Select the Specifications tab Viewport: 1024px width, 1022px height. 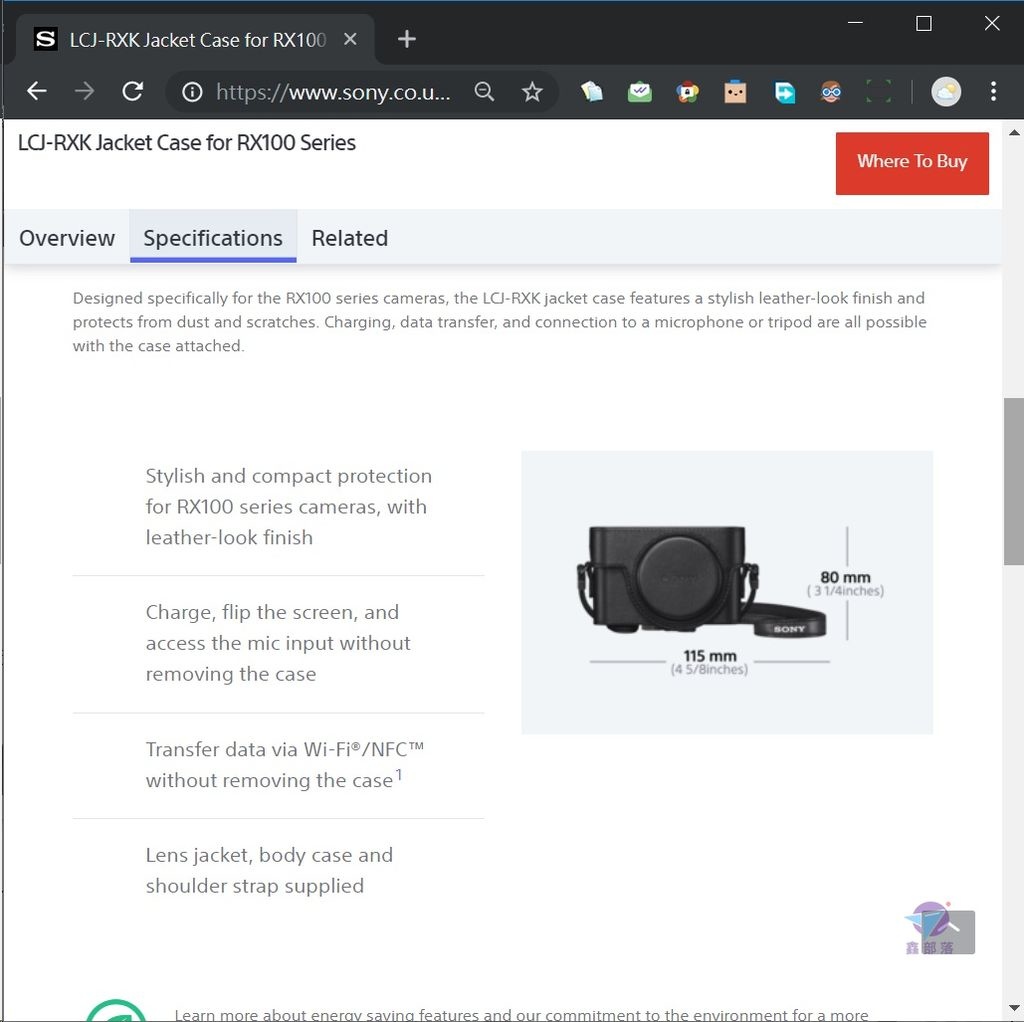click(213, 238)
